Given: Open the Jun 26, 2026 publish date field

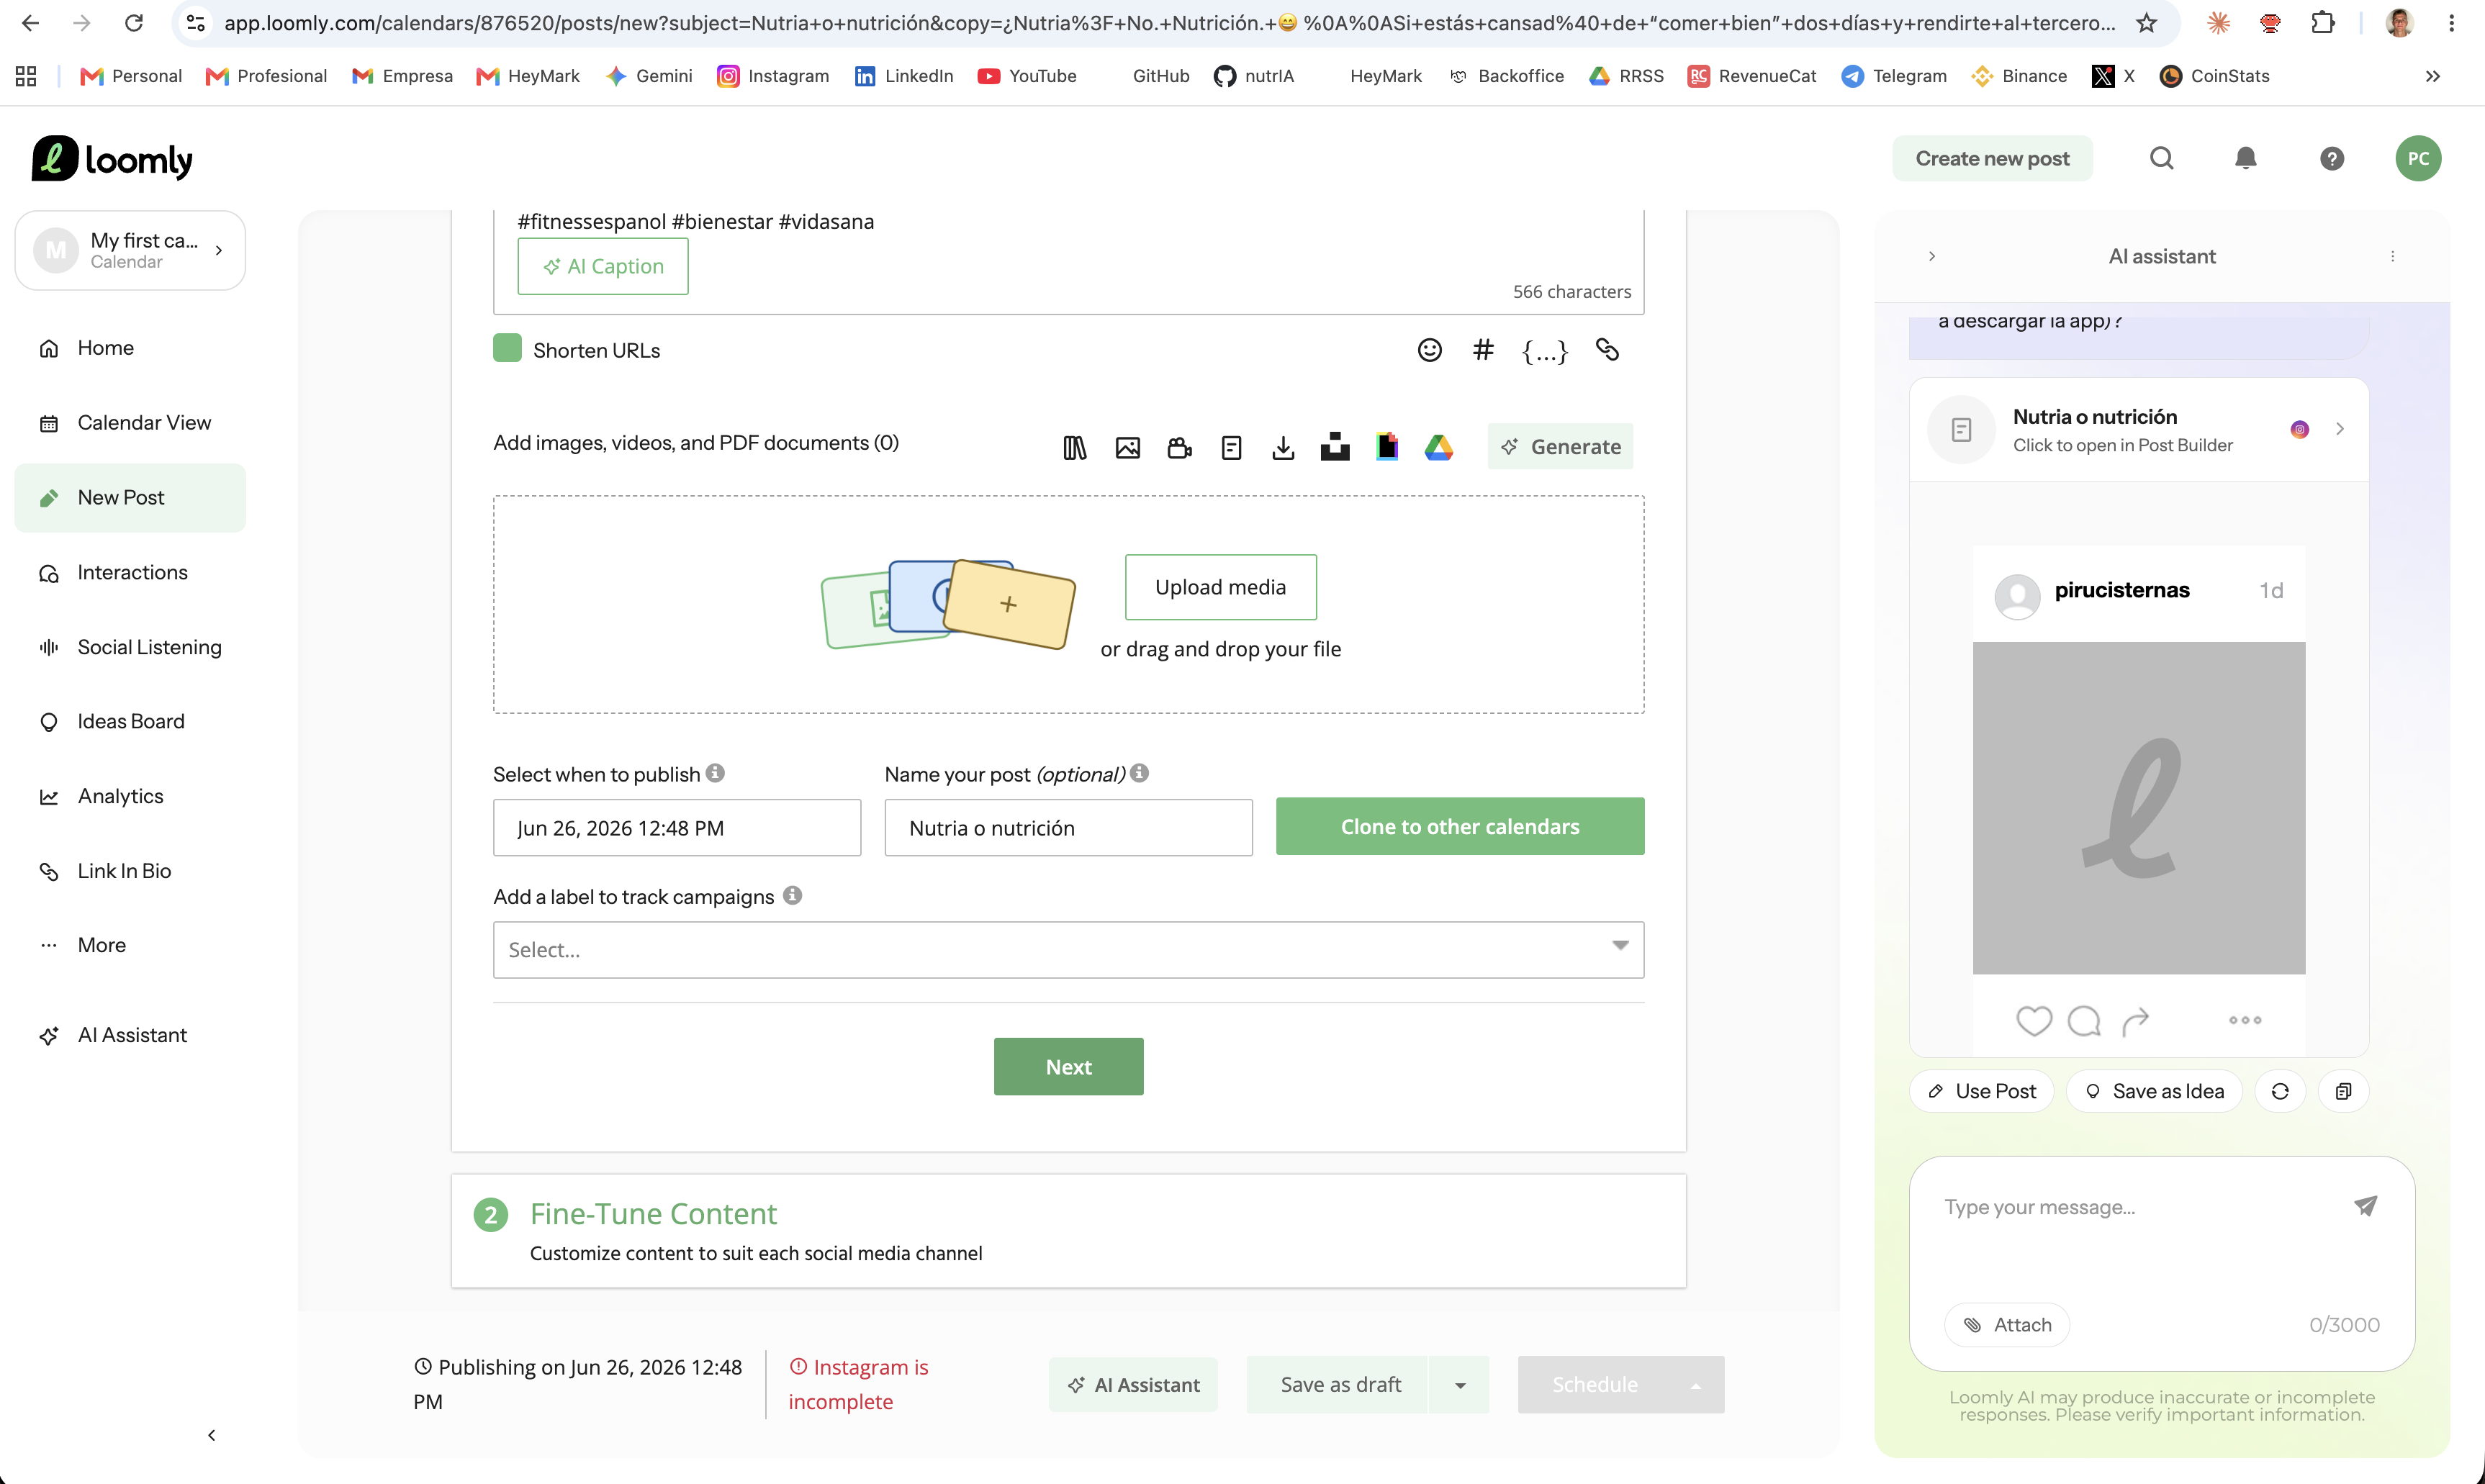Looking at the screenshot, I should pos(677,828).
